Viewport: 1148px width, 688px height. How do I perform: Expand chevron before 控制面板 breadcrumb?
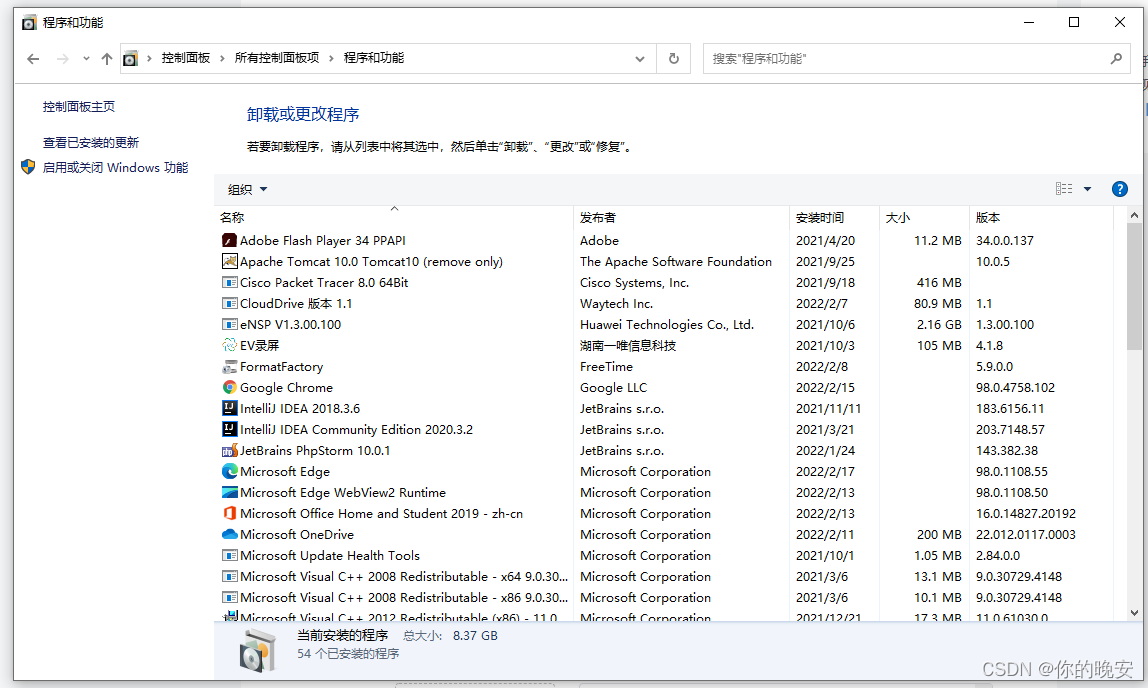[x=149, y=58]
